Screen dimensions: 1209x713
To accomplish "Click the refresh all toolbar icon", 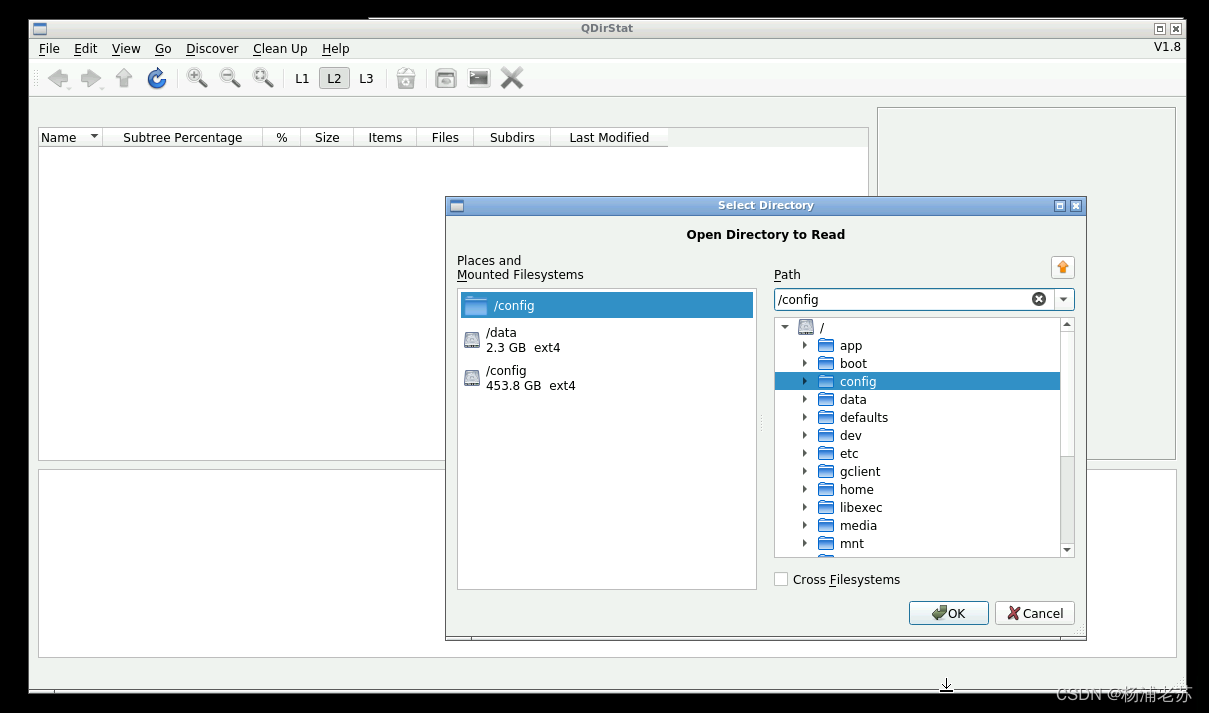I will pyautogui.click(x=157, y=78).
